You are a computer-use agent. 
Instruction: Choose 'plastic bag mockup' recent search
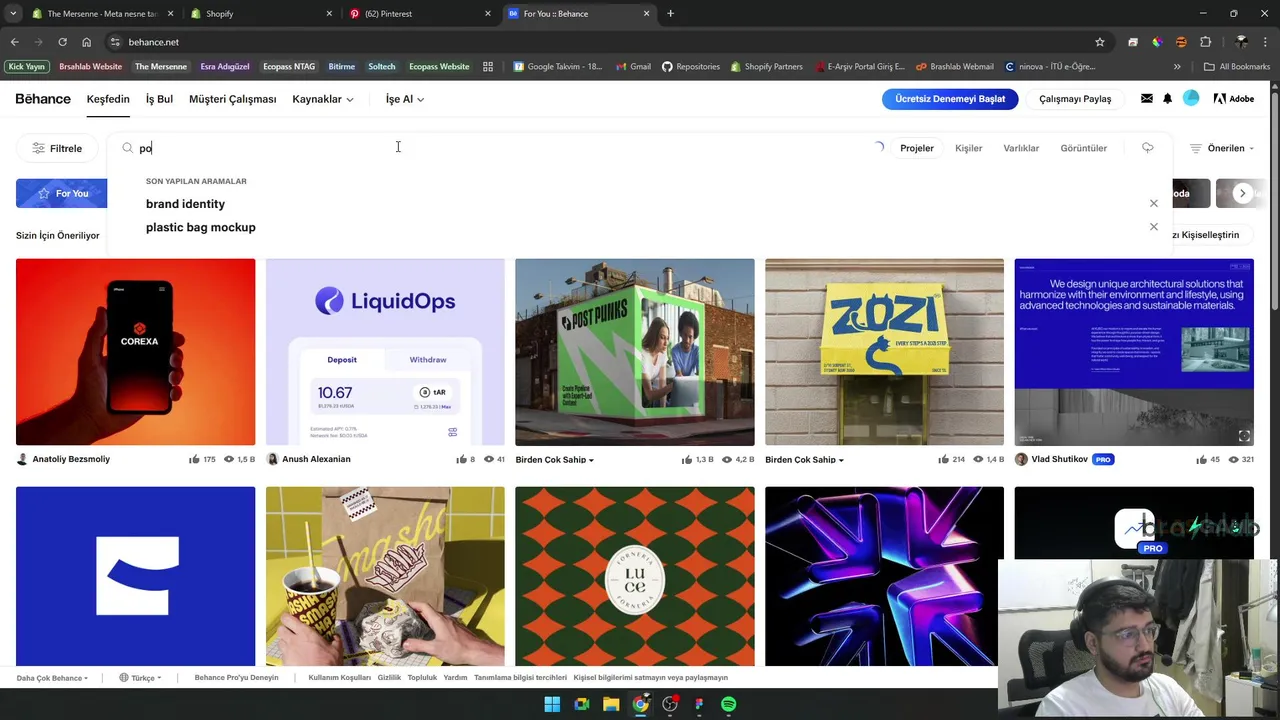(200, 227)
